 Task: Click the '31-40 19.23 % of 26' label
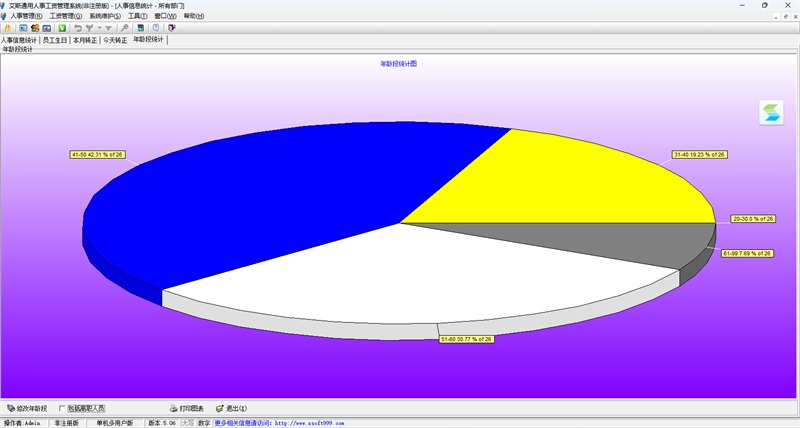[699, 155]
